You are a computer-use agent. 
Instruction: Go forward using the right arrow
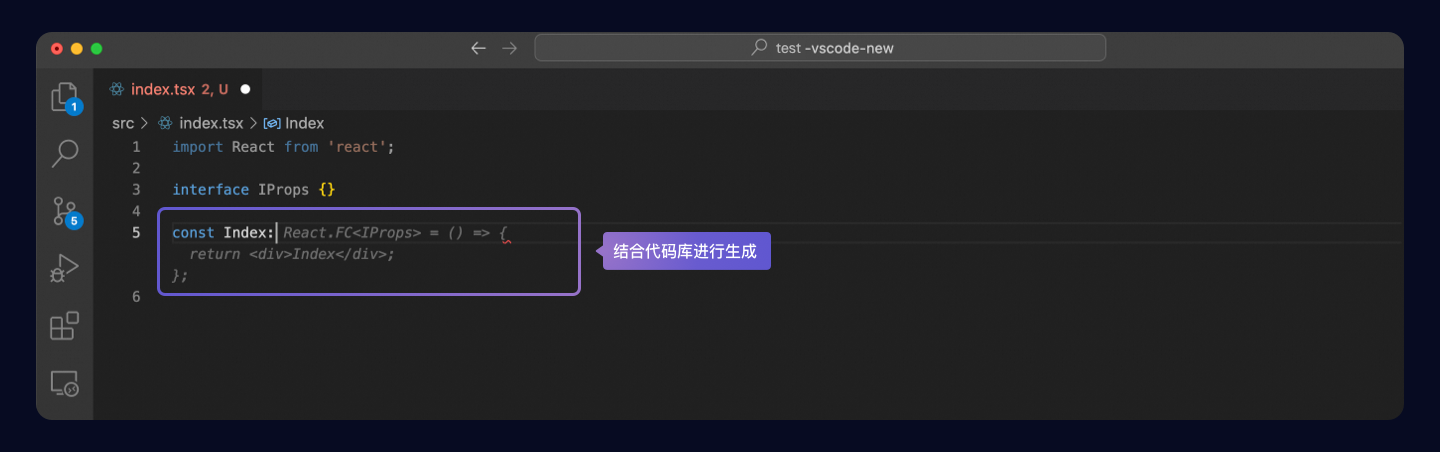[510, 48]
